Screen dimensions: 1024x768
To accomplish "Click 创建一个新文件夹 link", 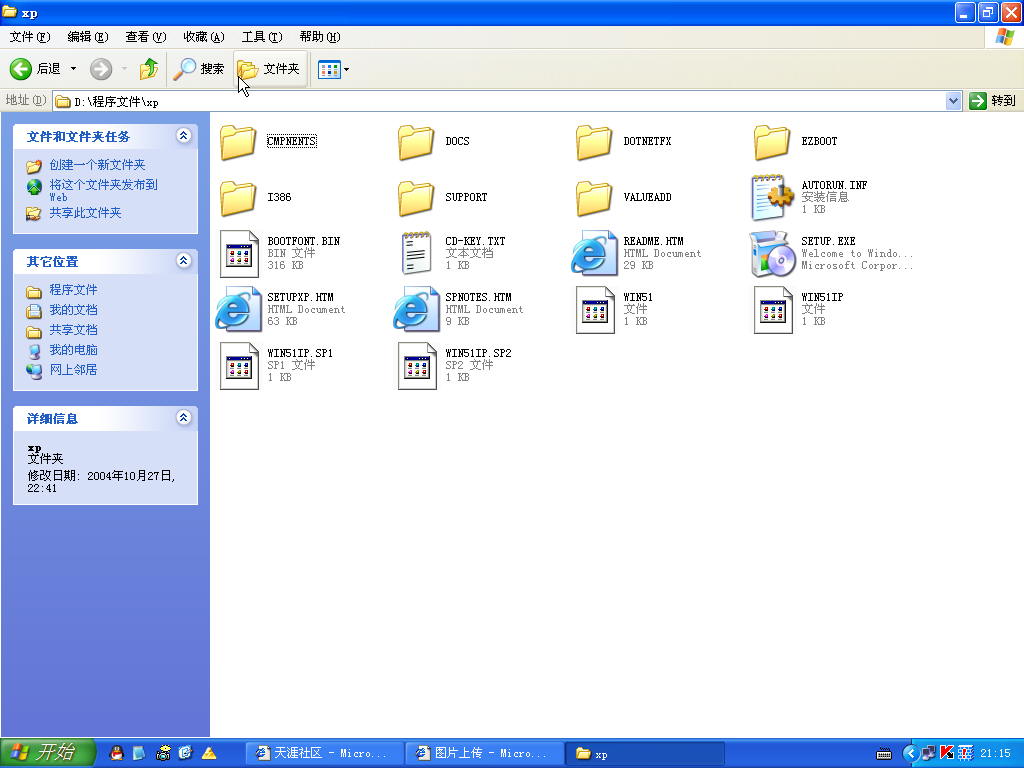I will [97, 165].
